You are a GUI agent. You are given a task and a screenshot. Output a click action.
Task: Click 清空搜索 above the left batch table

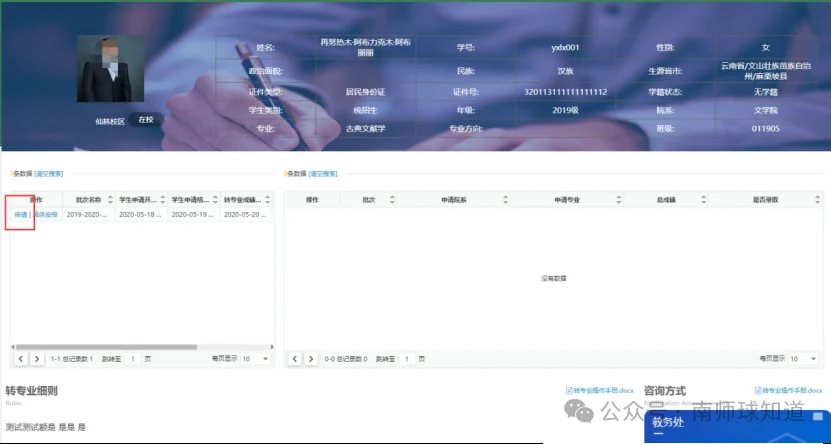click(x=49, y=174)
